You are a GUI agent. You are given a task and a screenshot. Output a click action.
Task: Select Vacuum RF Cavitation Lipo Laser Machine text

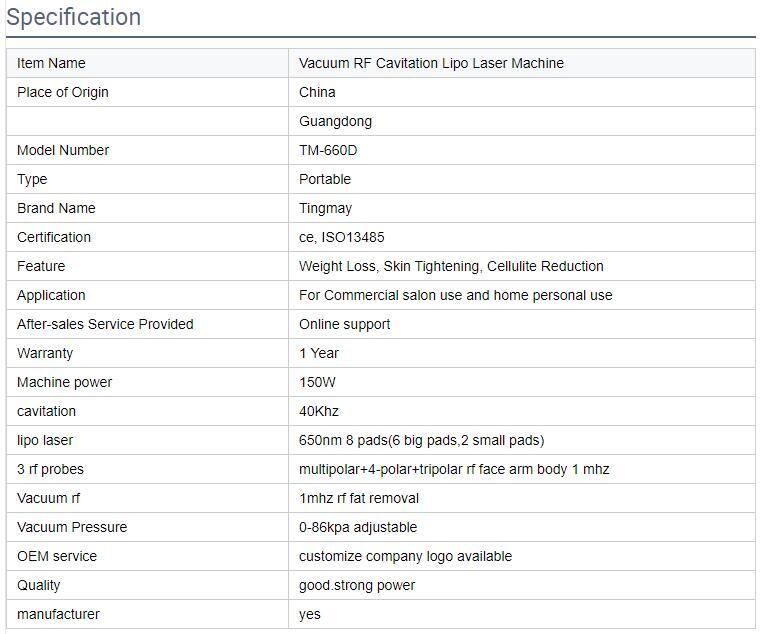pos(431,63)
